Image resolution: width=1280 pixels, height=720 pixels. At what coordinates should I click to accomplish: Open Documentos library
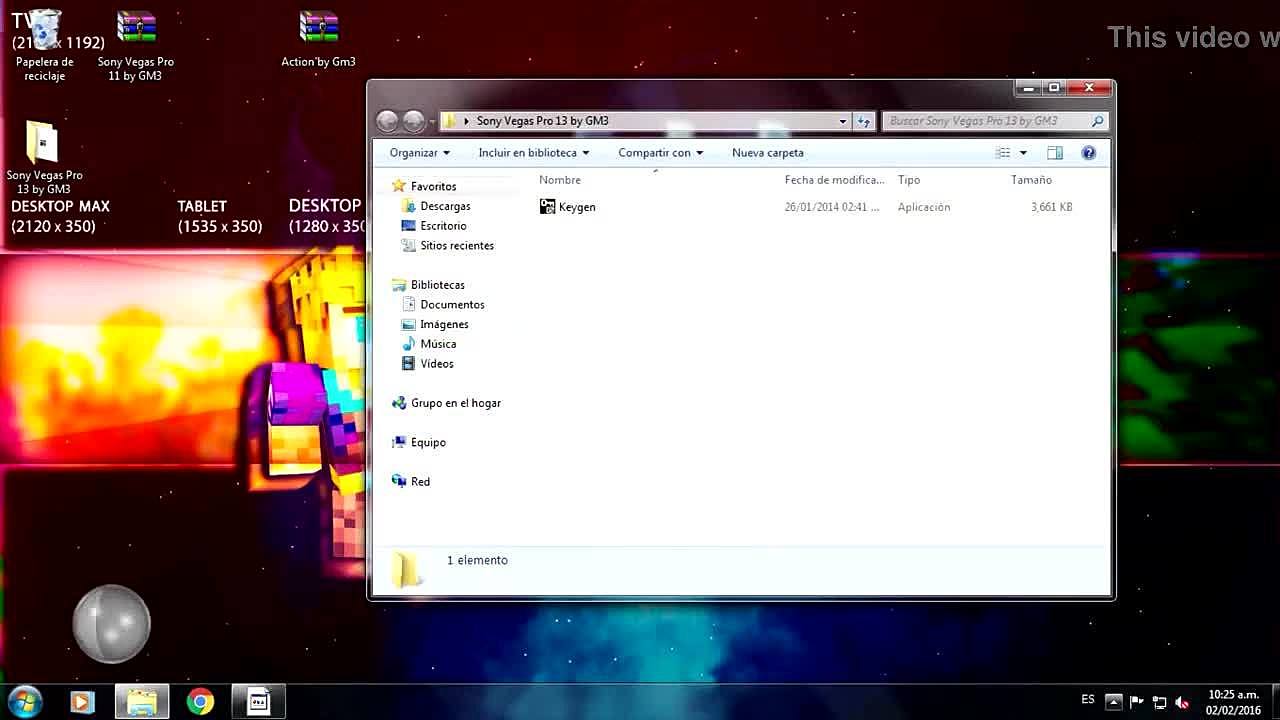click(x=452, y=305)
